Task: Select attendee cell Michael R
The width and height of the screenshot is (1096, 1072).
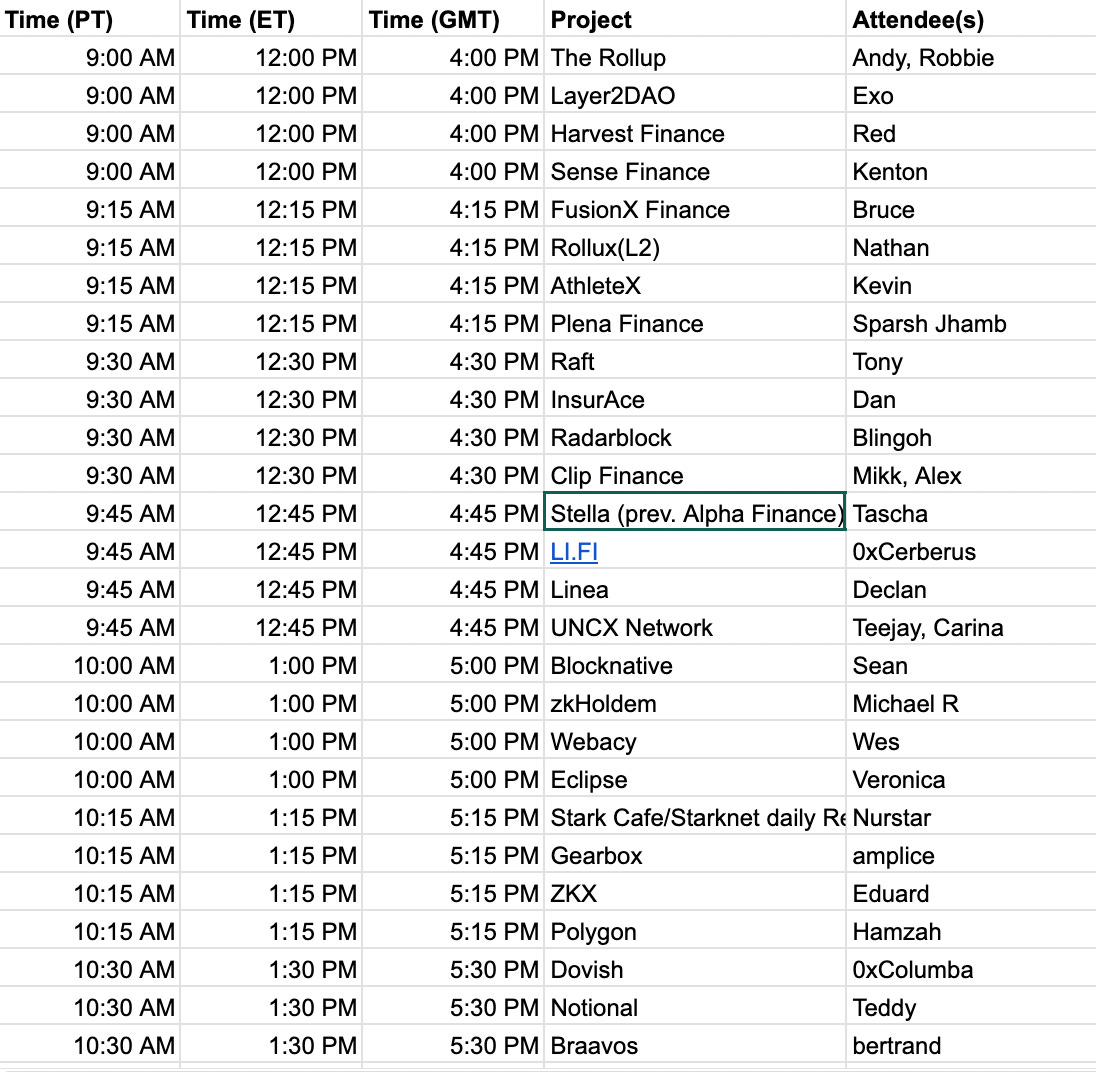Action: pos(972,703)
